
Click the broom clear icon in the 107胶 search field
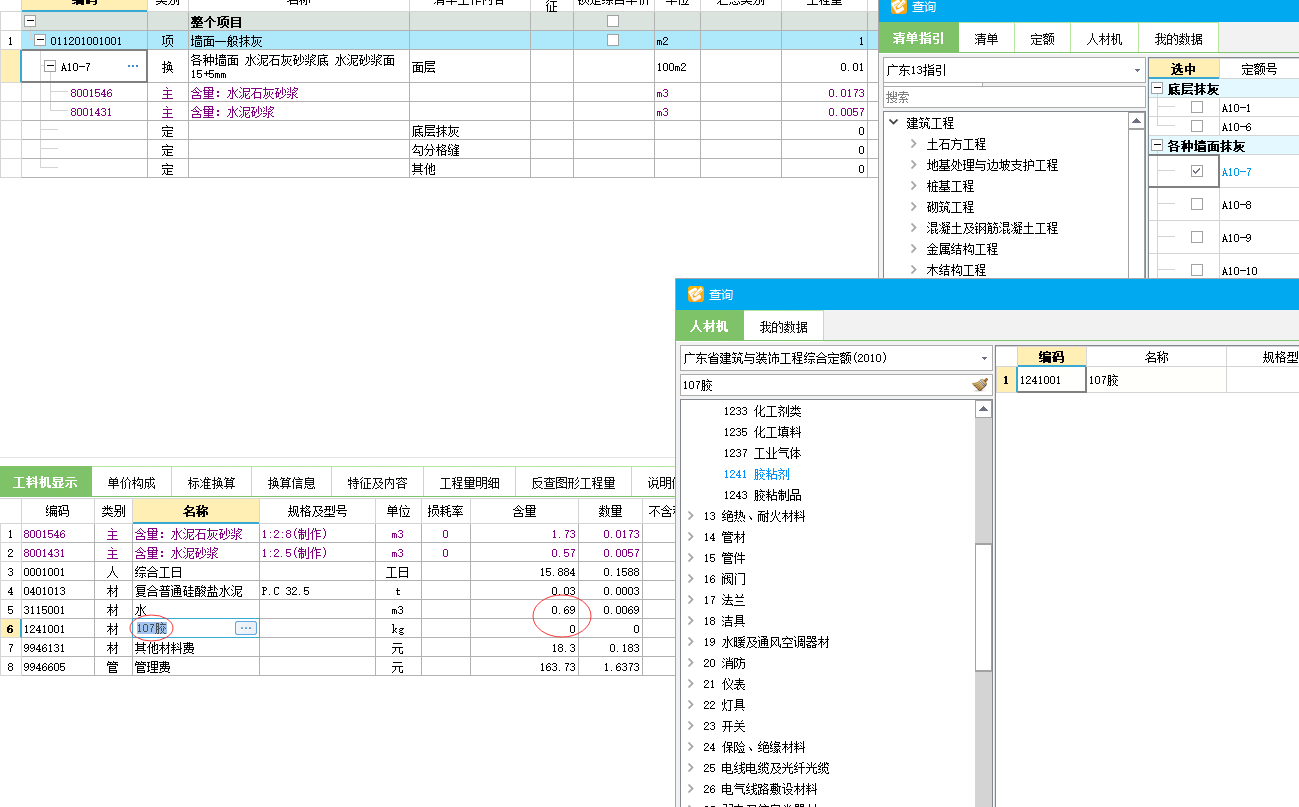click(x=980, y=384)
